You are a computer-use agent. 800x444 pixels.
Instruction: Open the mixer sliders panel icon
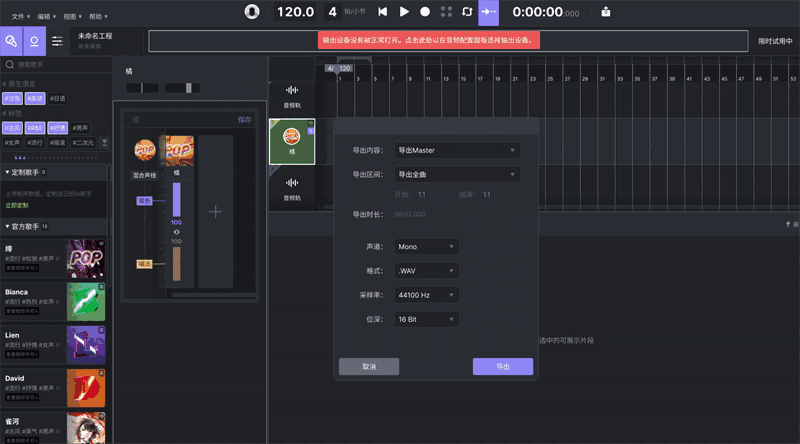pyautogui.click(x=58, y=41)
